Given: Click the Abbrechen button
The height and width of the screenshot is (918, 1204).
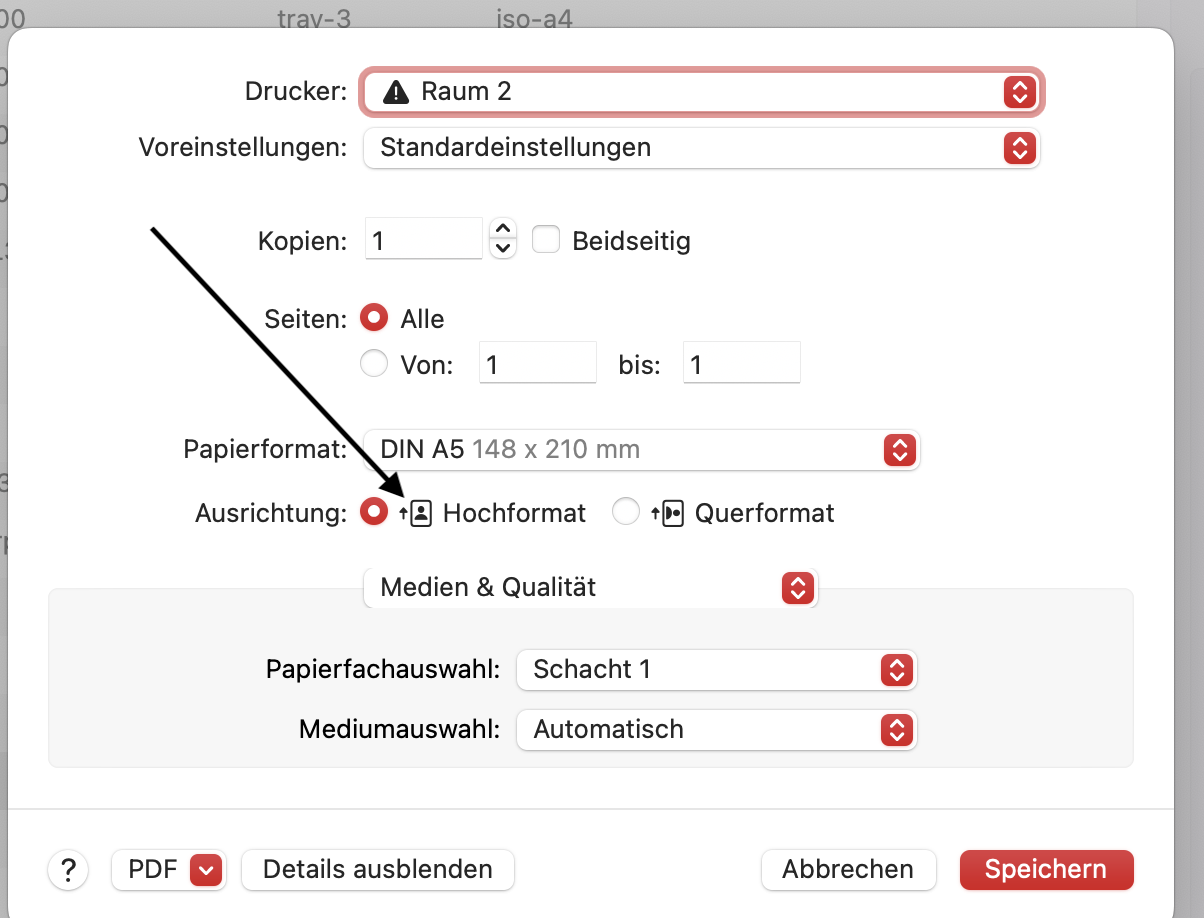Looking at the screenshot, I should click(x=848, y=870).
